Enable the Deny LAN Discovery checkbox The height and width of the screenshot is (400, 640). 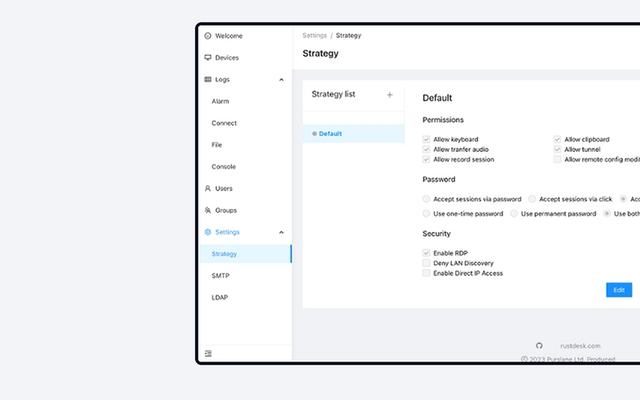427,263
